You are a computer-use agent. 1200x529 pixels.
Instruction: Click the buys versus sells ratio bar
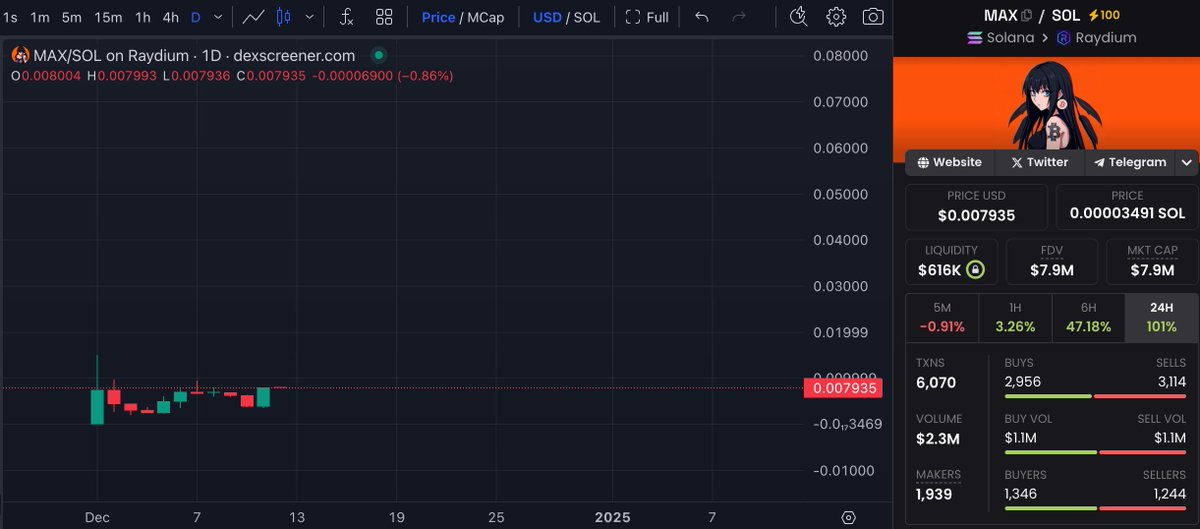(x=1095, y=397)
